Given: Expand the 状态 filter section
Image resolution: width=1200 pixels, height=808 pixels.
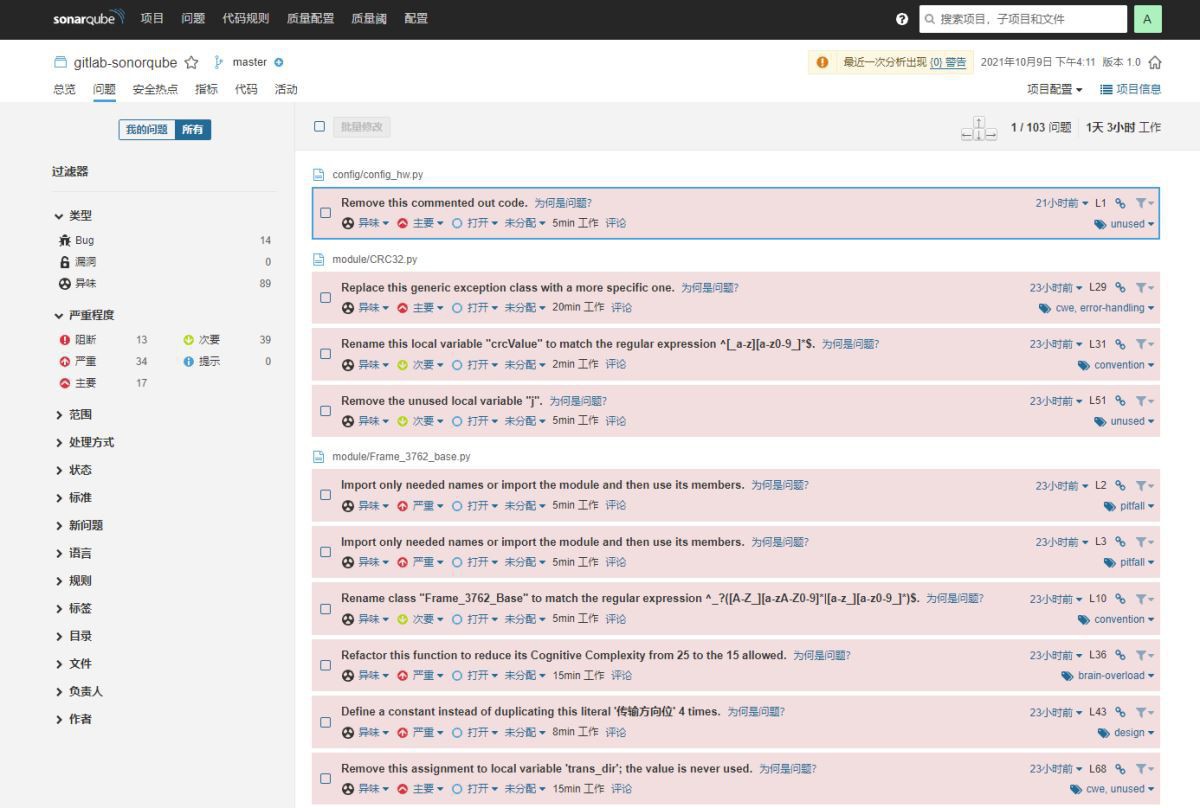Looking at the screenshot, I should pyautogui.click(x=74, y=470).
